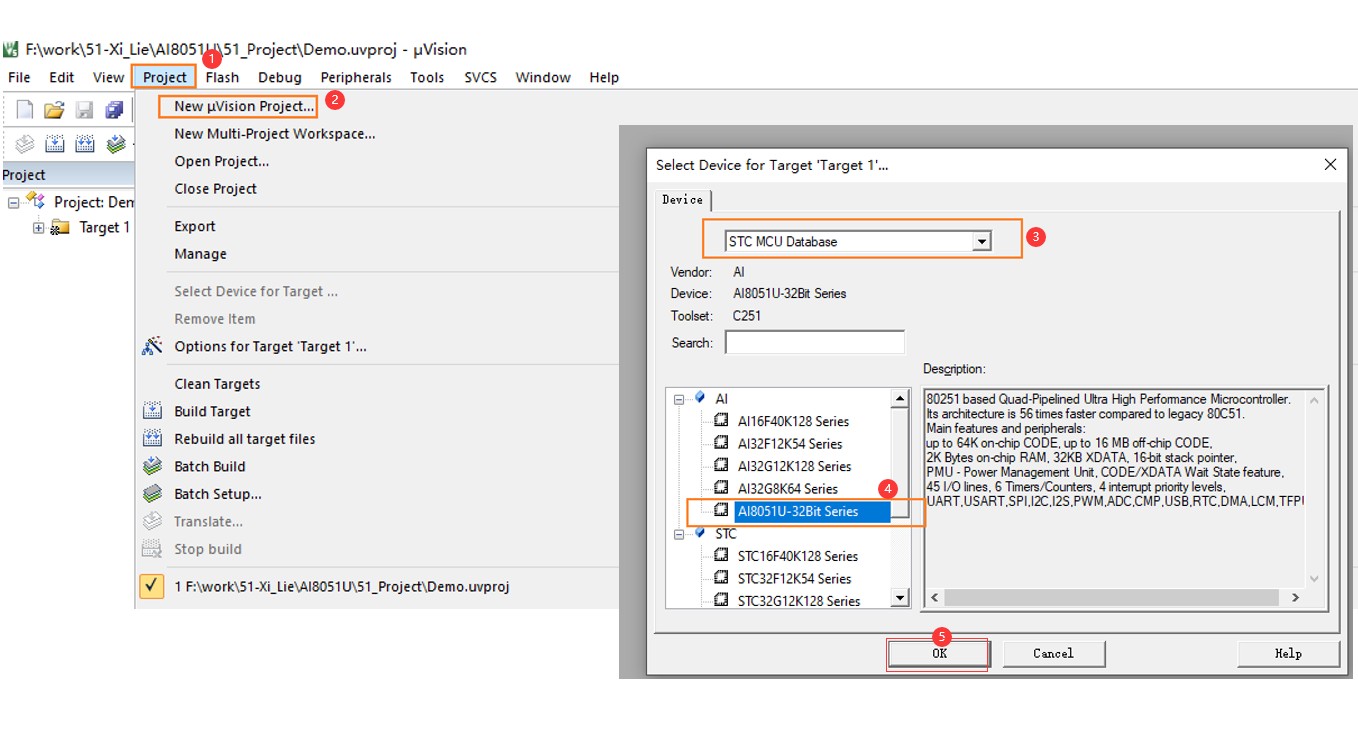Click the device Search input field
1358x745 pixels.
pos(814,343)
